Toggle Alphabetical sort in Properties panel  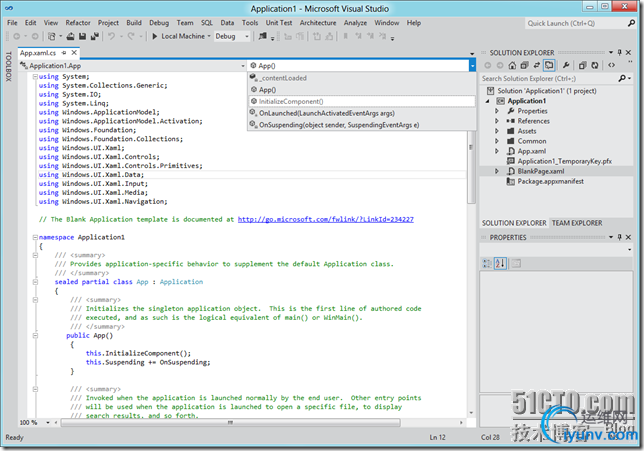click(501, 263)
